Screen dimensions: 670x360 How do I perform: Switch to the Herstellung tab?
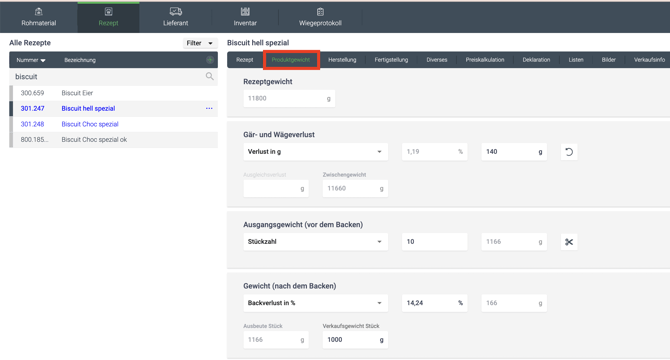tap(342, 60)
